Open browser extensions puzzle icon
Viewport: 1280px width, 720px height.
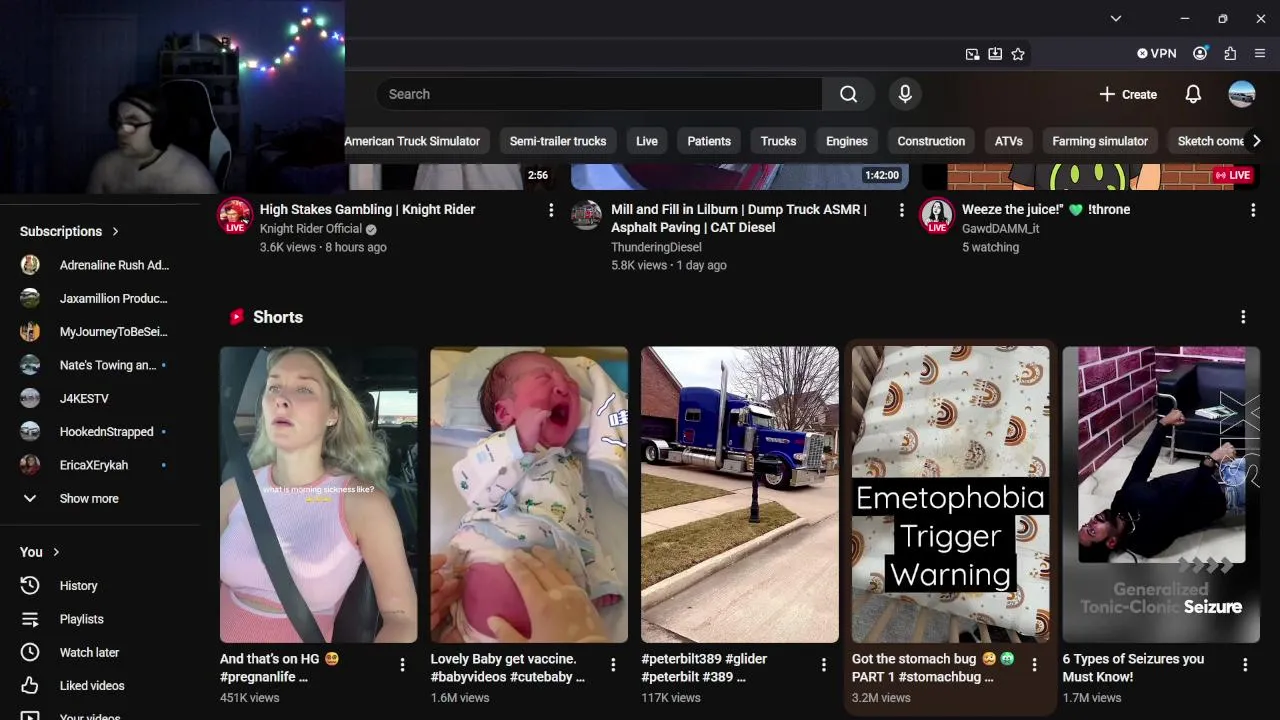1230,54
